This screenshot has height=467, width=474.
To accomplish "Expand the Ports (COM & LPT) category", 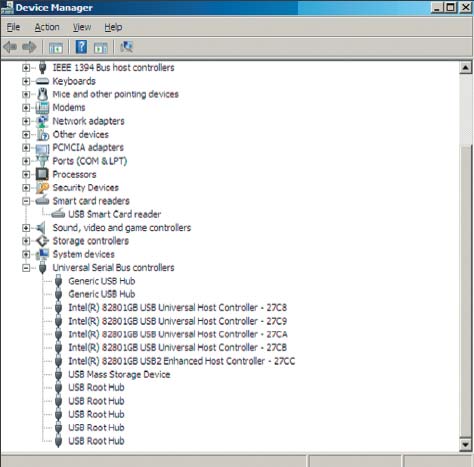I will tap(26, 161).
